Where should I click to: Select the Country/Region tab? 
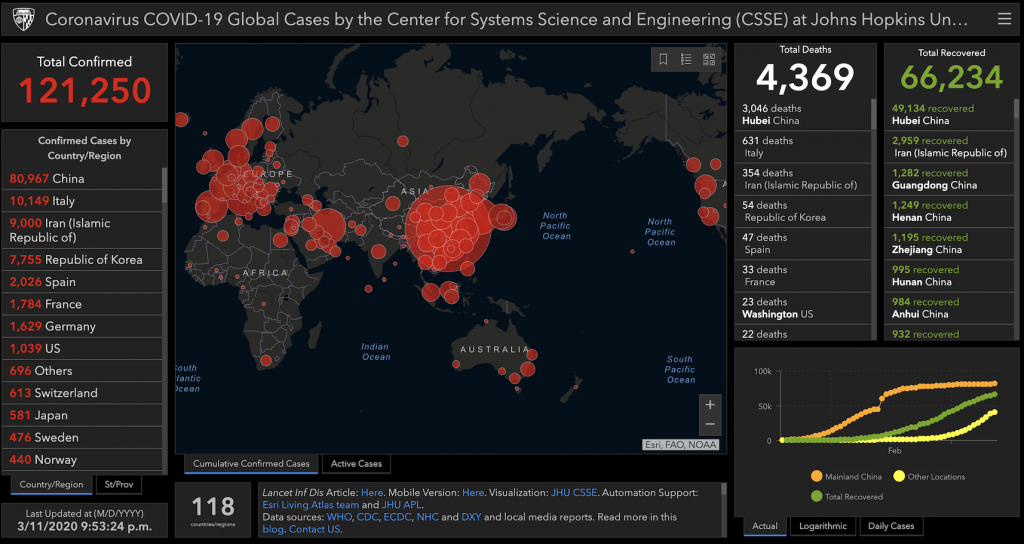tap(52, 485)
